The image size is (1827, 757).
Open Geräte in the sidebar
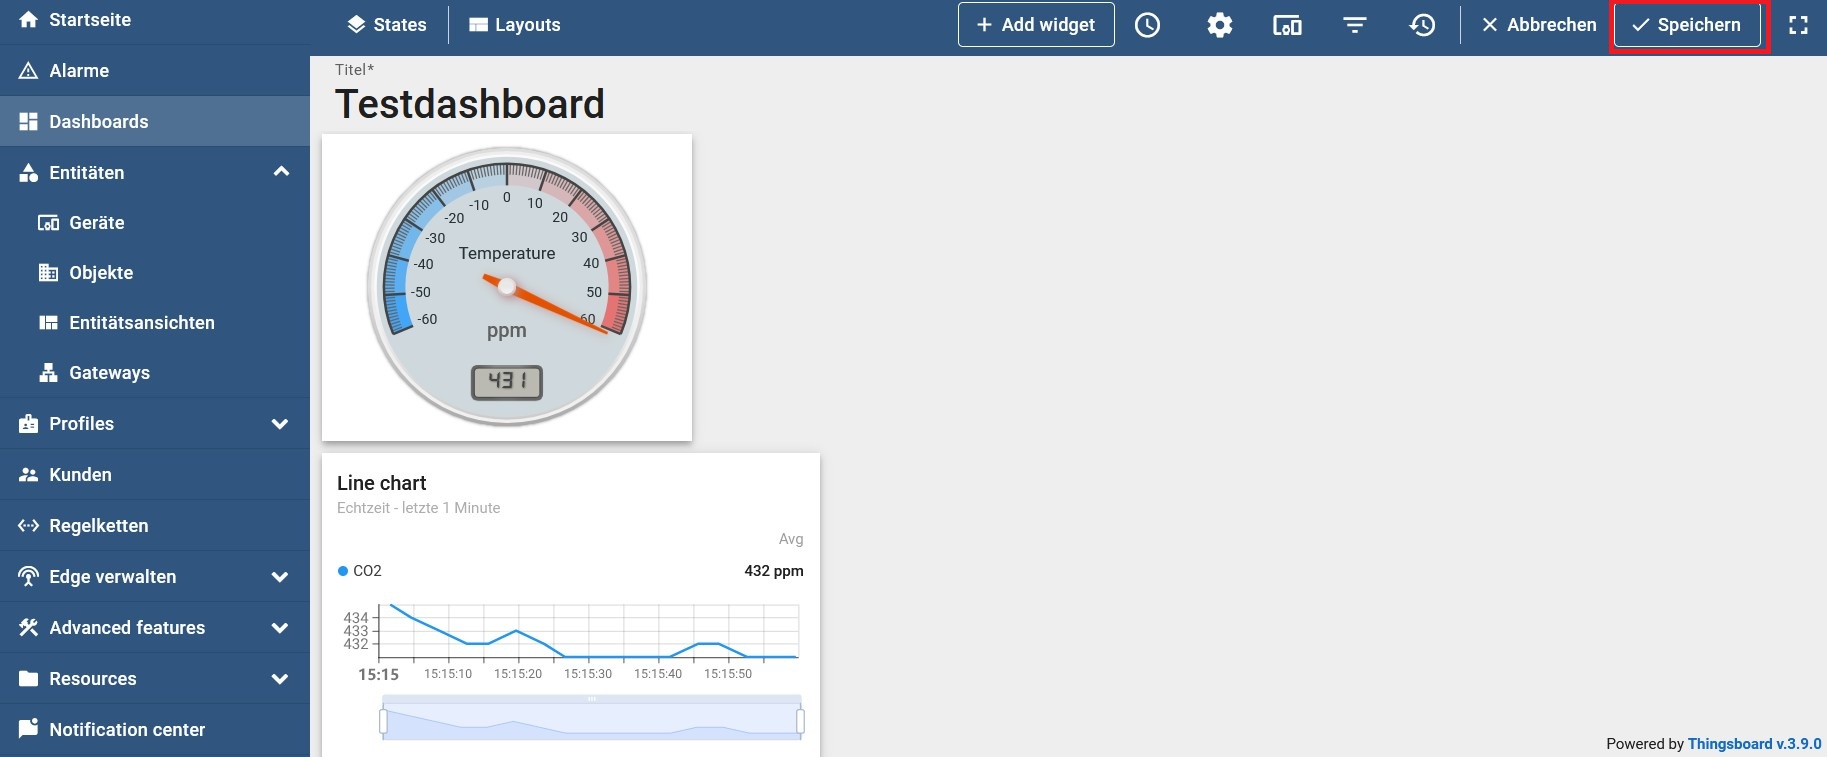pos(96,223)
